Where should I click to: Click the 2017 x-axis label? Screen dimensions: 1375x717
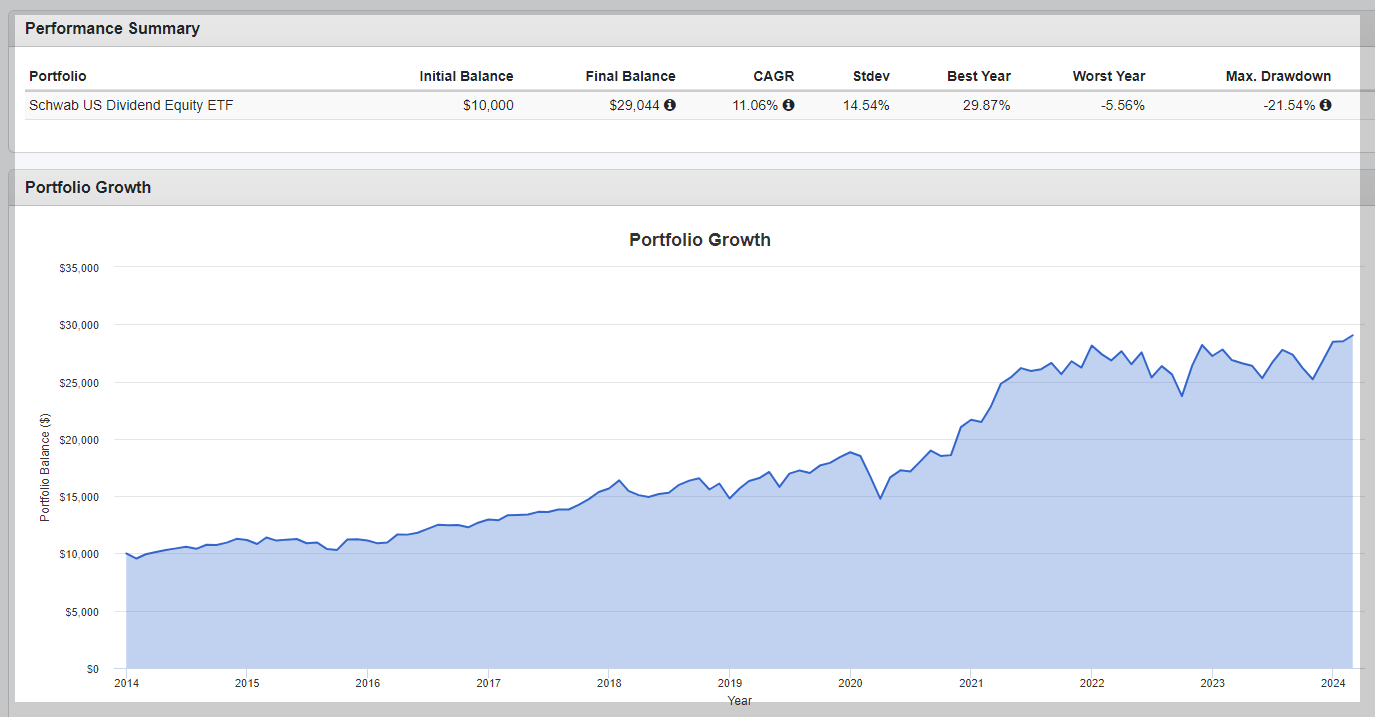488,684
